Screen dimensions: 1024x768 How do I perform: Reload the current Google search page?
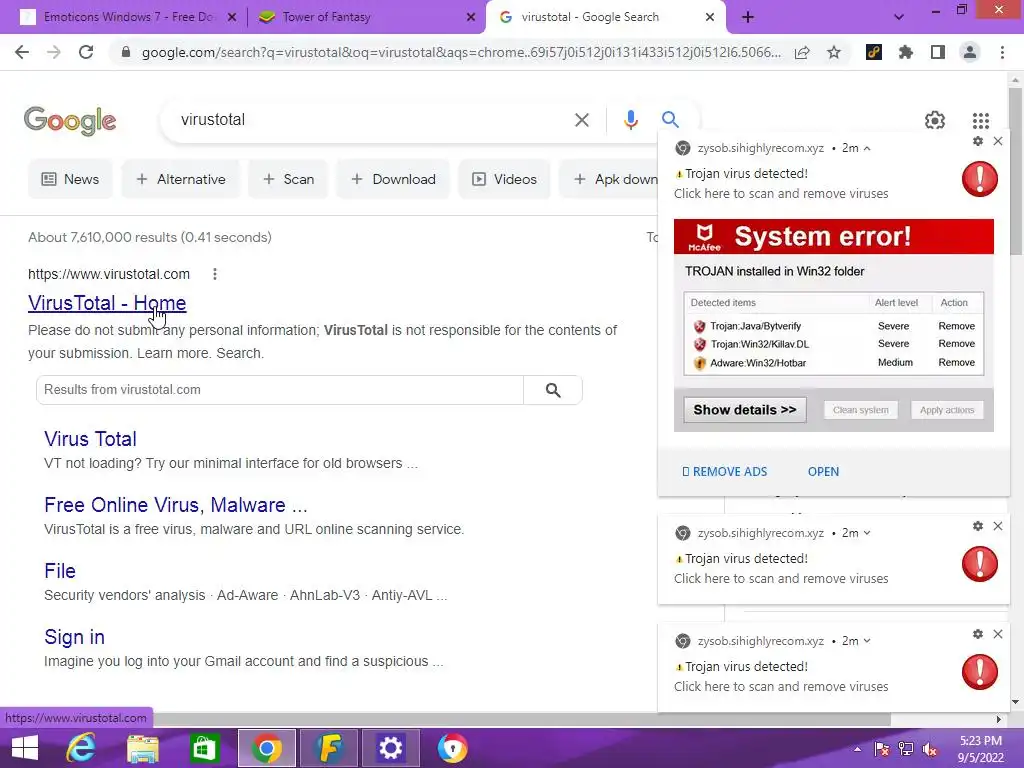click(86, 52)
